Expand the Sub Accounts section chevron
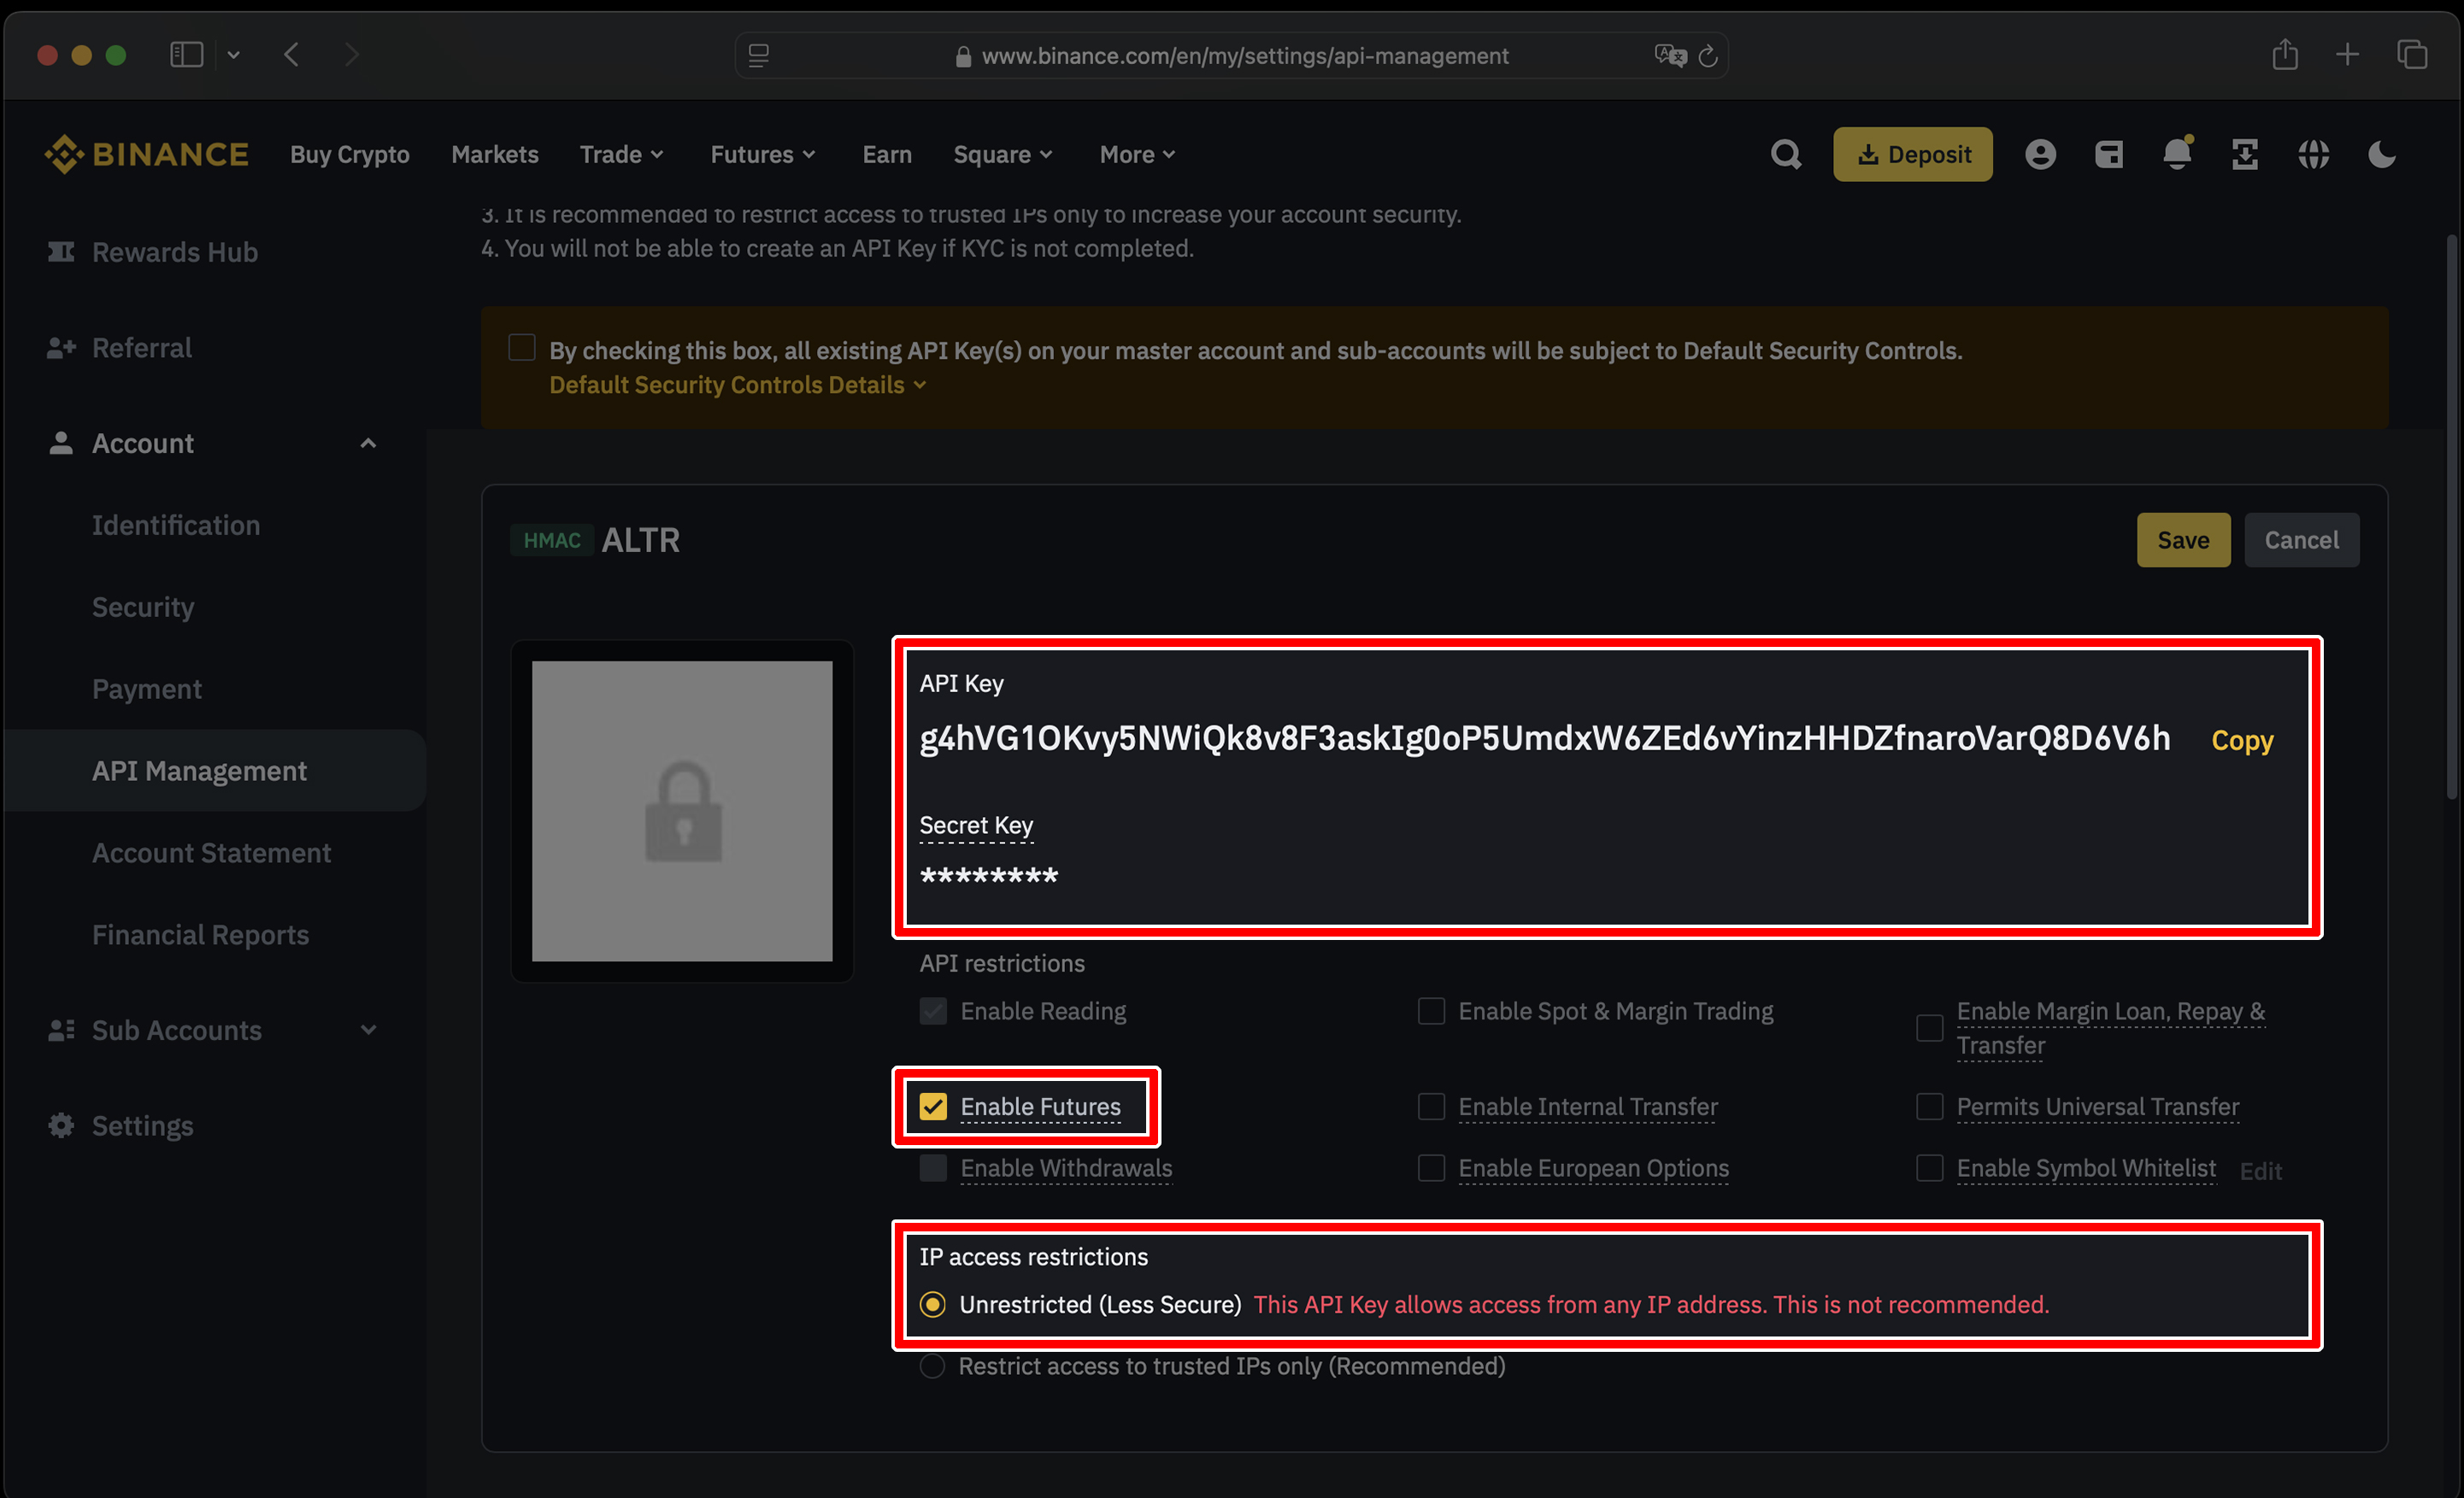The width and height of the screenshot is (2464, 1498). 368,1030
